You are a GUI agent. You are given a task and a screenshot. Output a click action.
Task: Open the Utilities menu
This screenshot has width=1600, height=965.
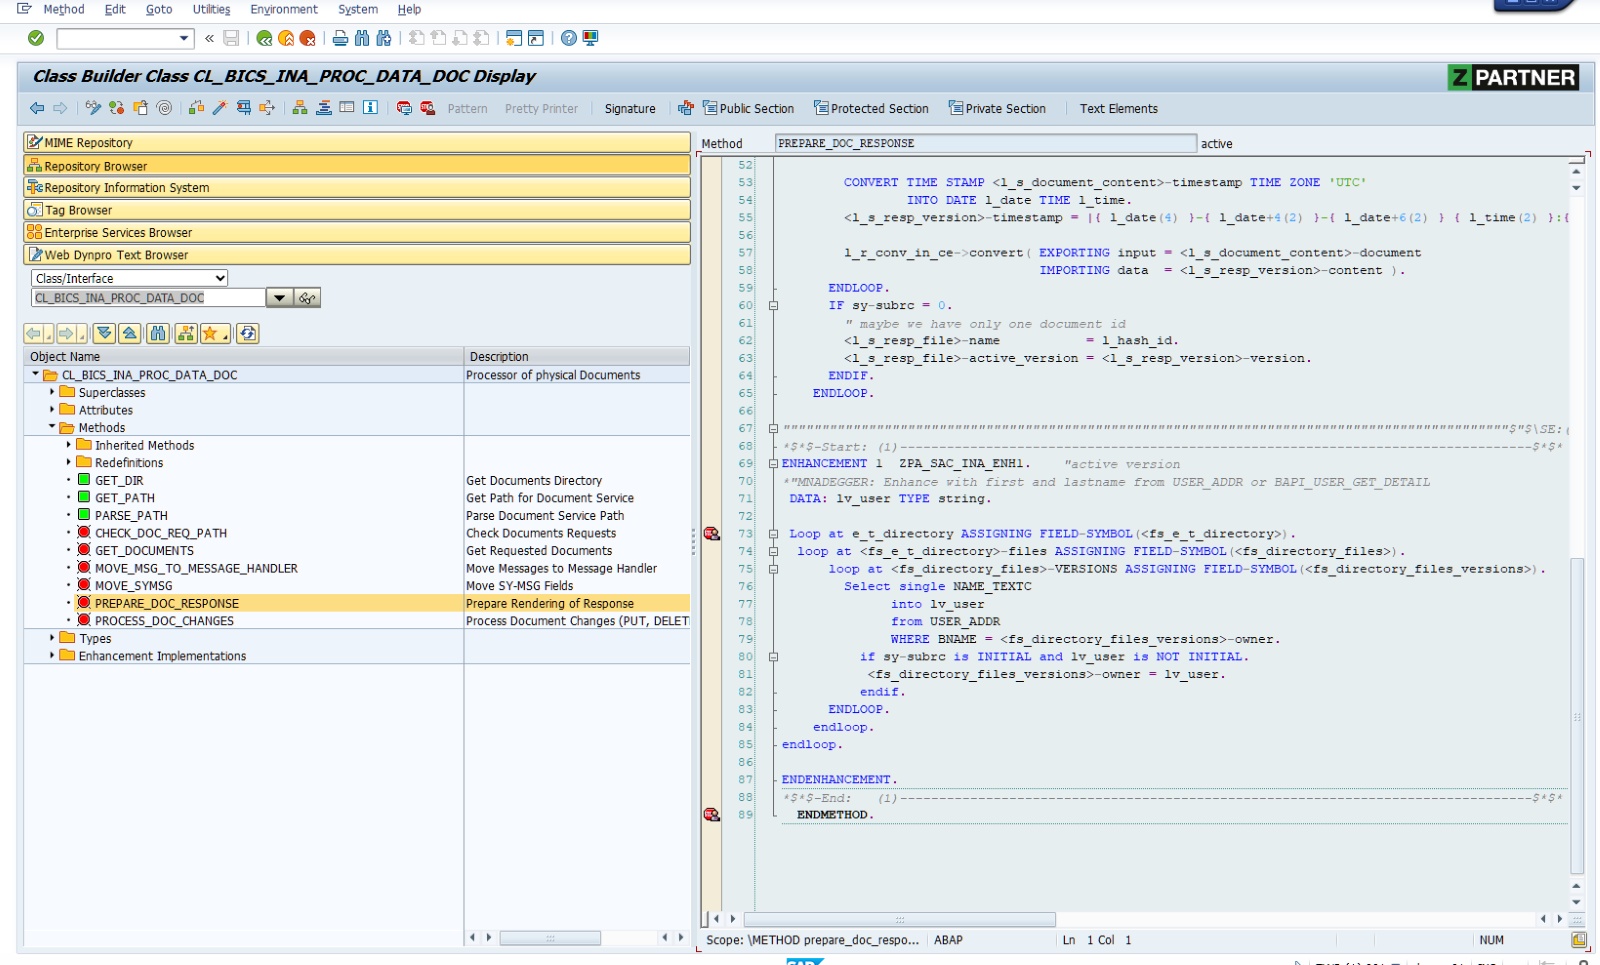pyautogui.click(x=211, y=9)
